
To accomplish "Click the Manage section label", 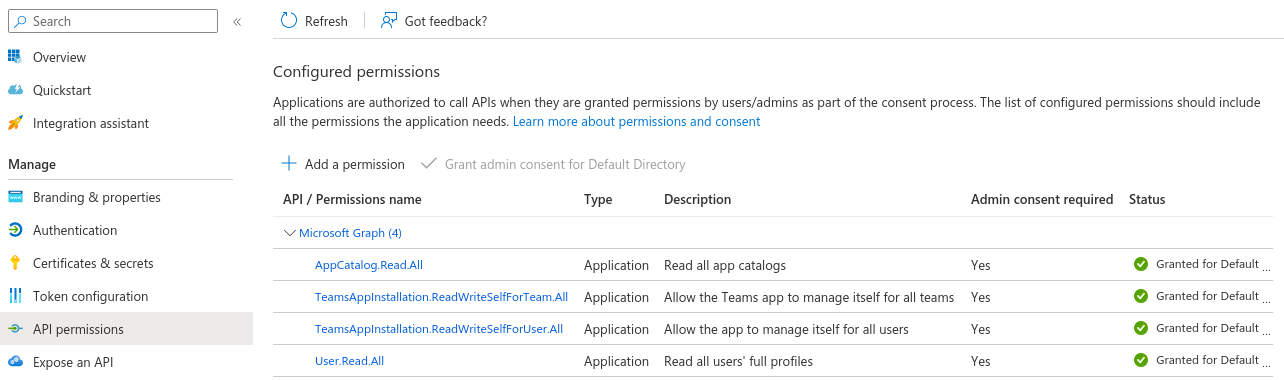I will 32,164.
